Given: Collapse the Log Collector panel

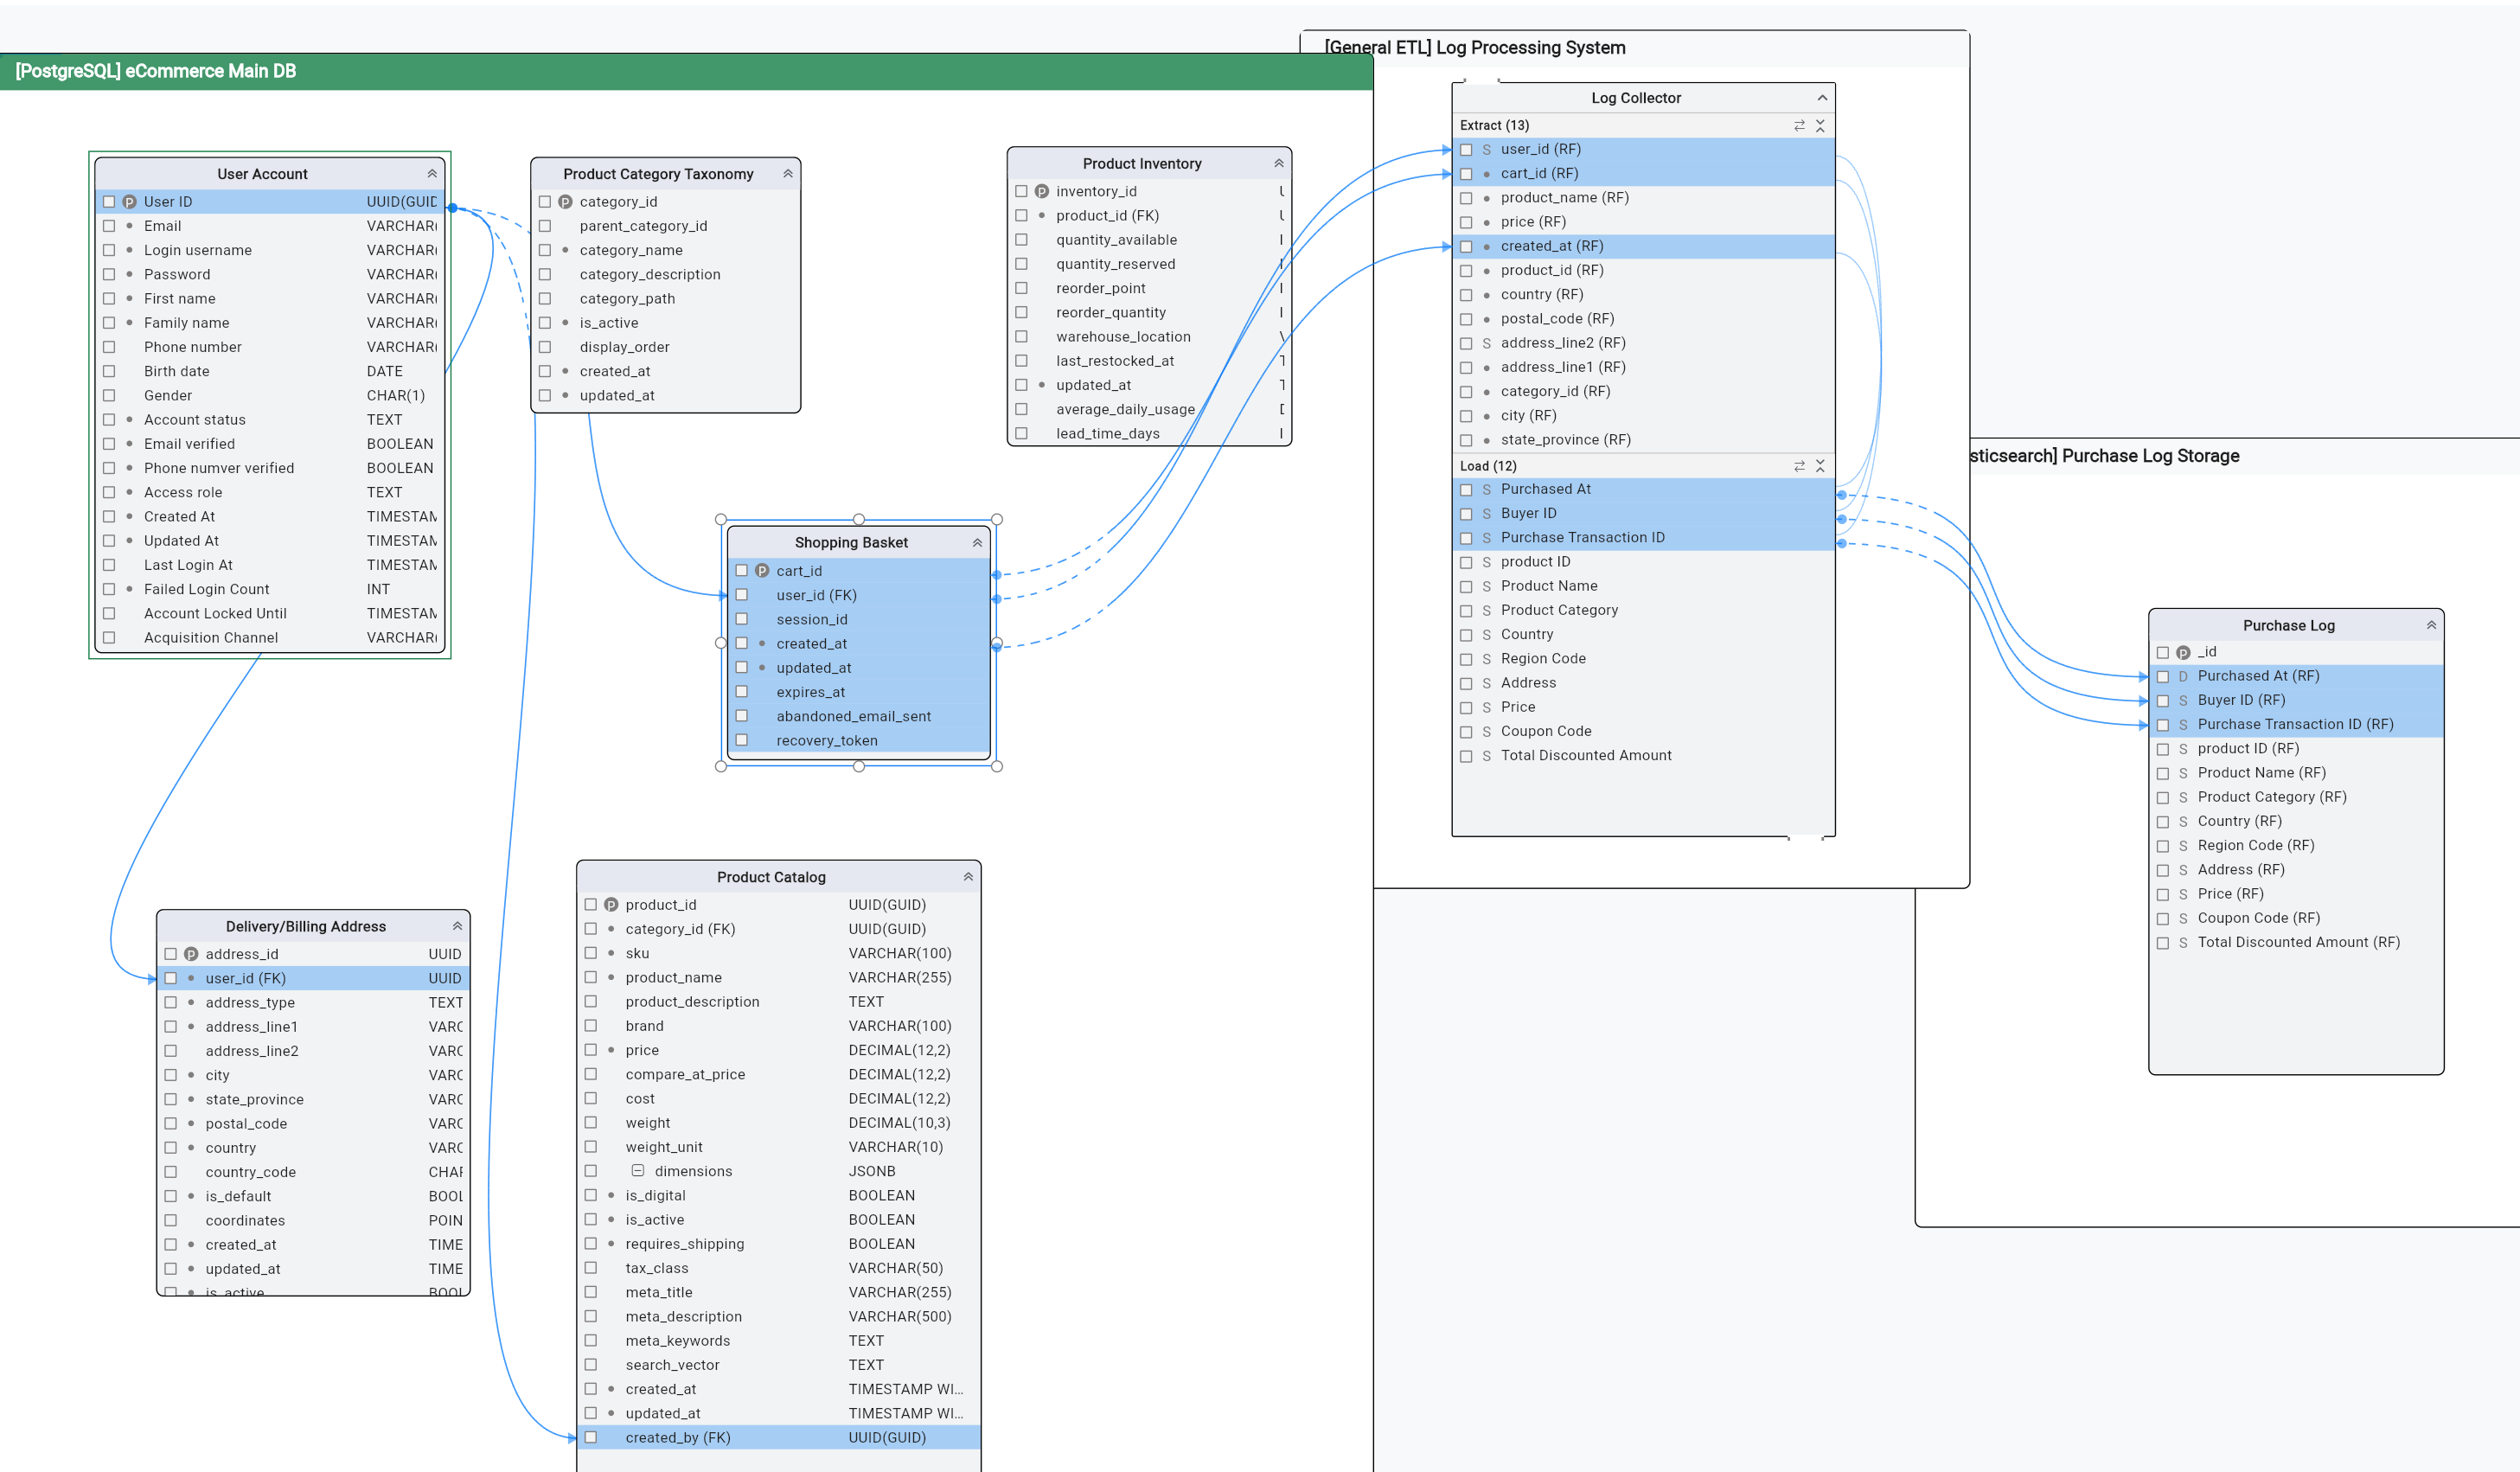Looking at the screenshot, I should click(x=1821, y=97).
